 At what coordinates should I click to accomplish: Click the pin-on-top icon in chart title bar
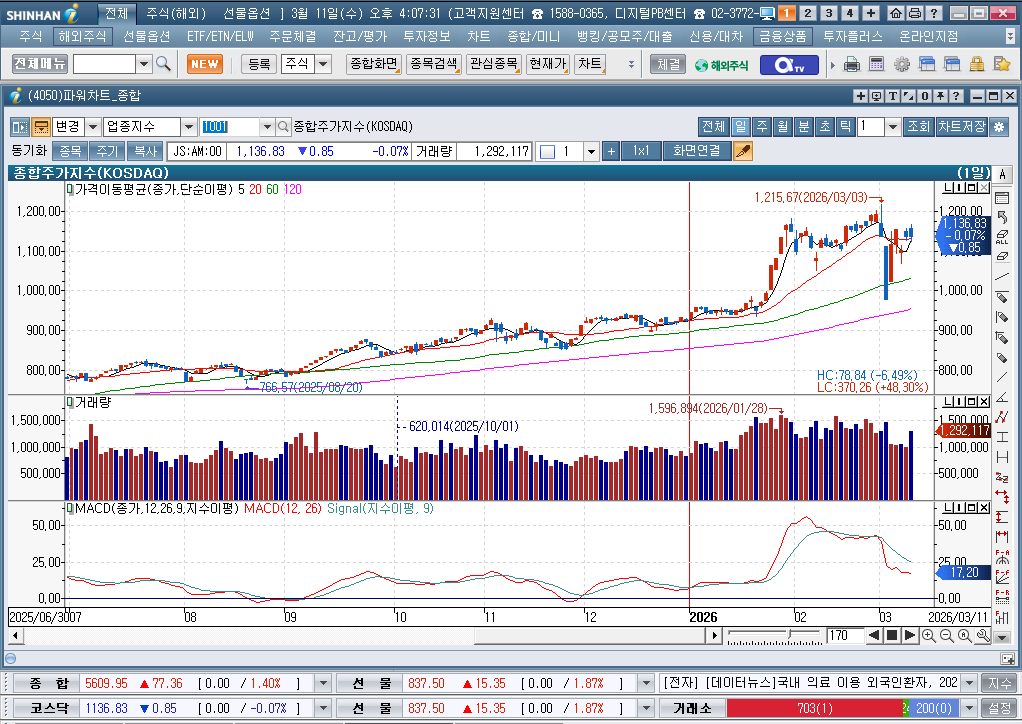coord(941,96)
